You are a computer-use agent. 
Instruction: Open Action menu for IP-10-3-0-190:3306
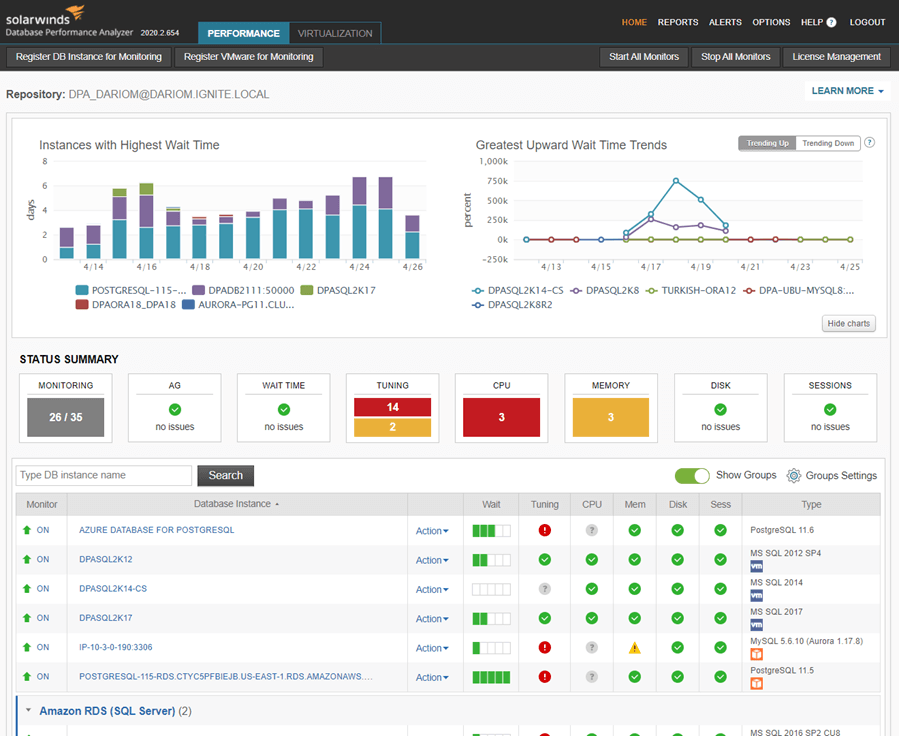(432, 648)
